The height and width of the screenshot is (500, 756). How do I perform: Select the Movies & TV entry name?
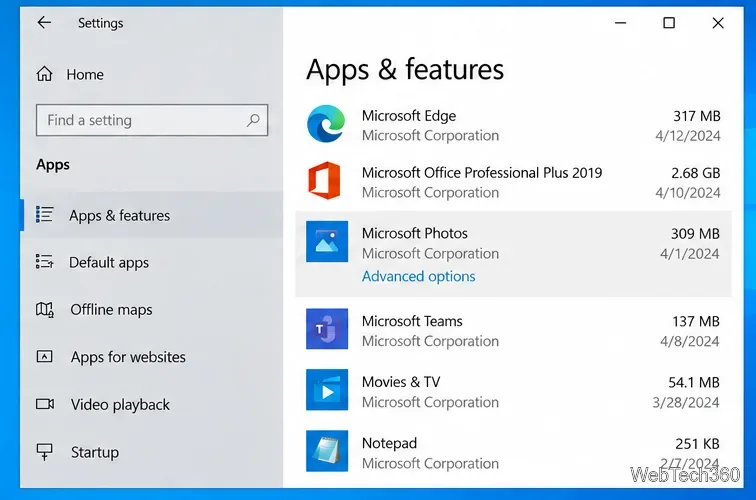click(x=401, y=382)
